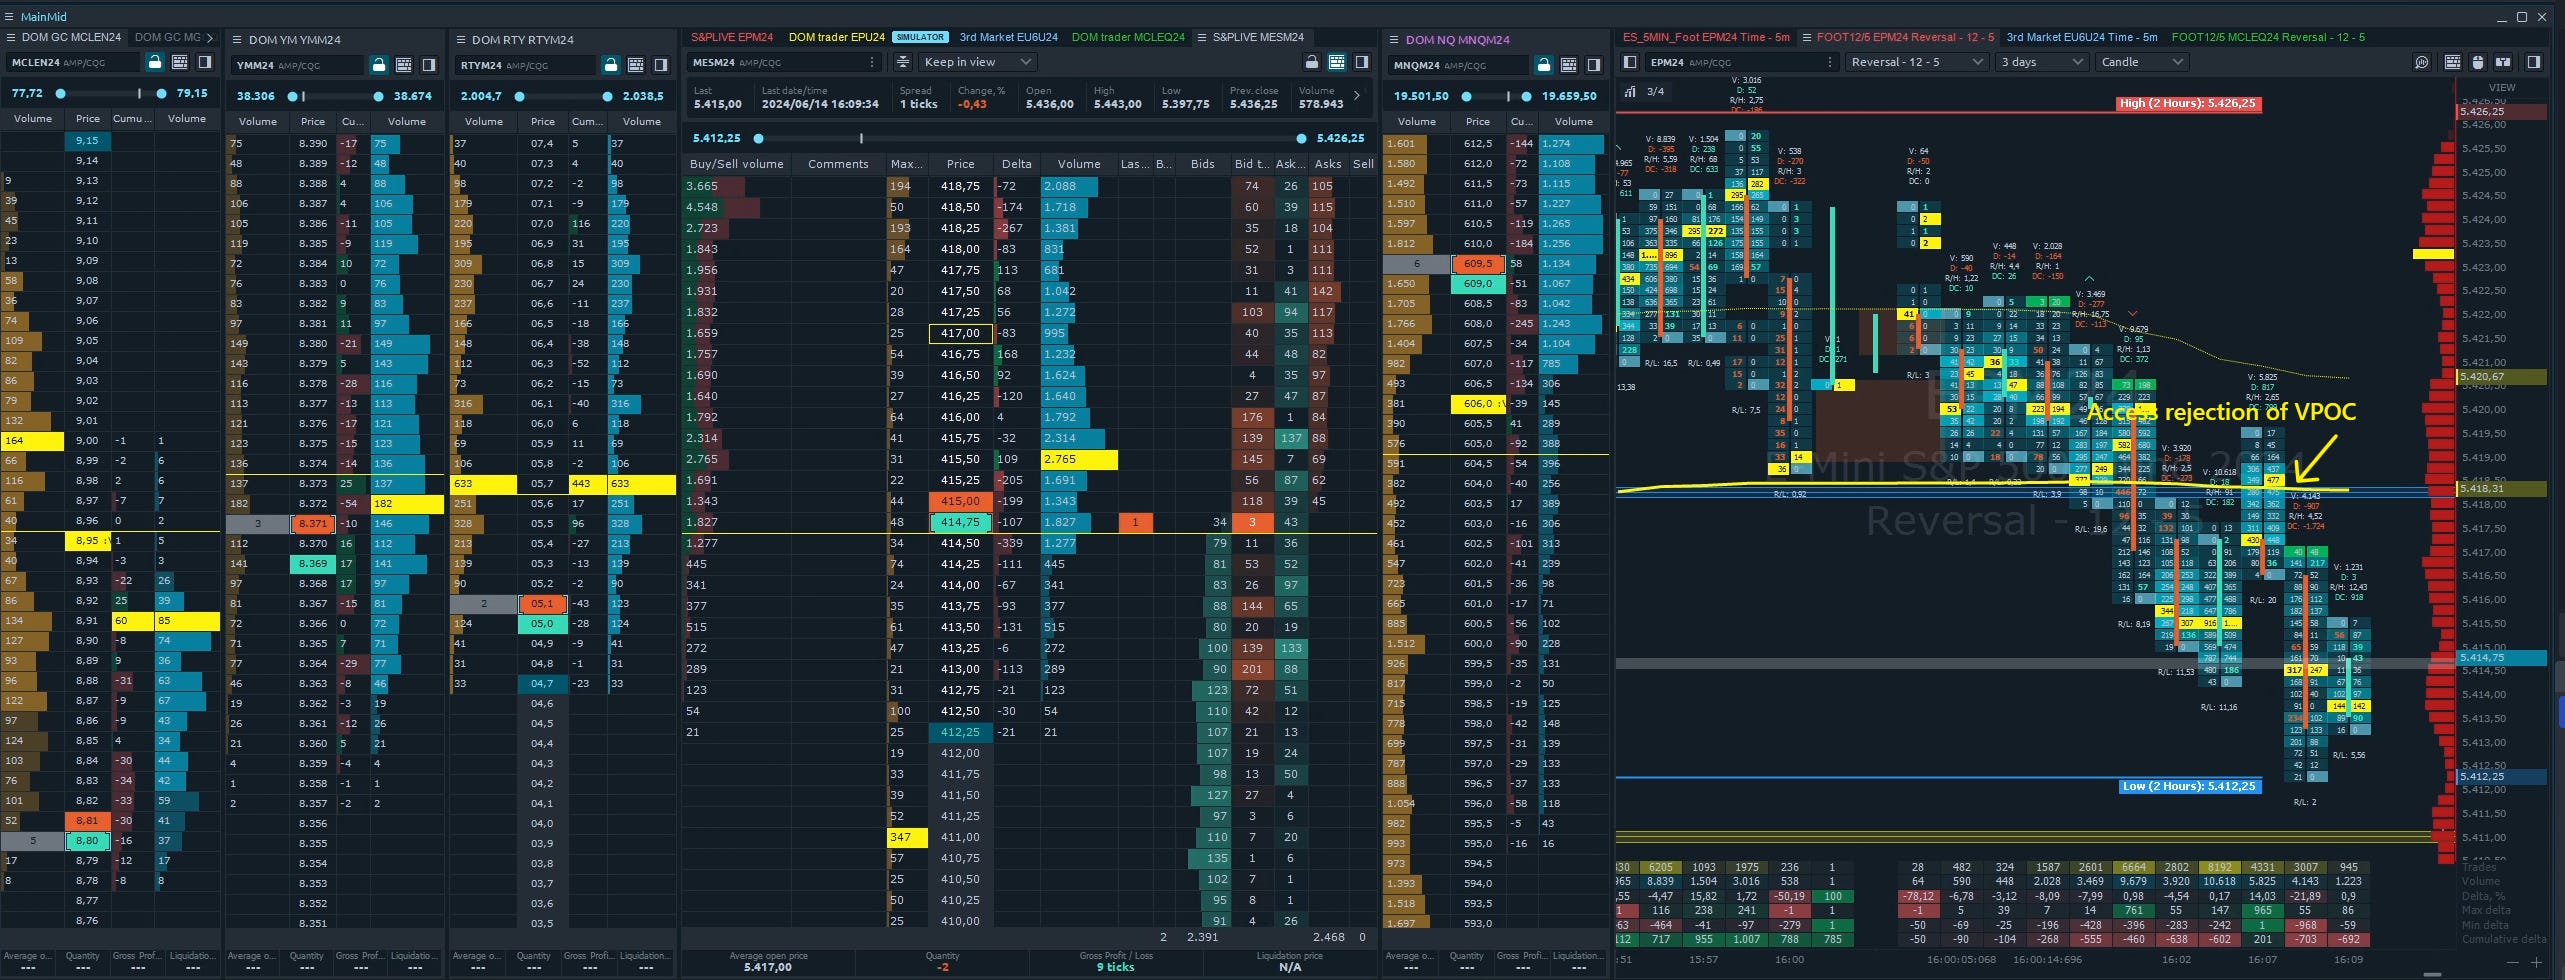Toggle the lock in MNQM24 panel
Screen dimensions: 2565x980
[1544, 65]
